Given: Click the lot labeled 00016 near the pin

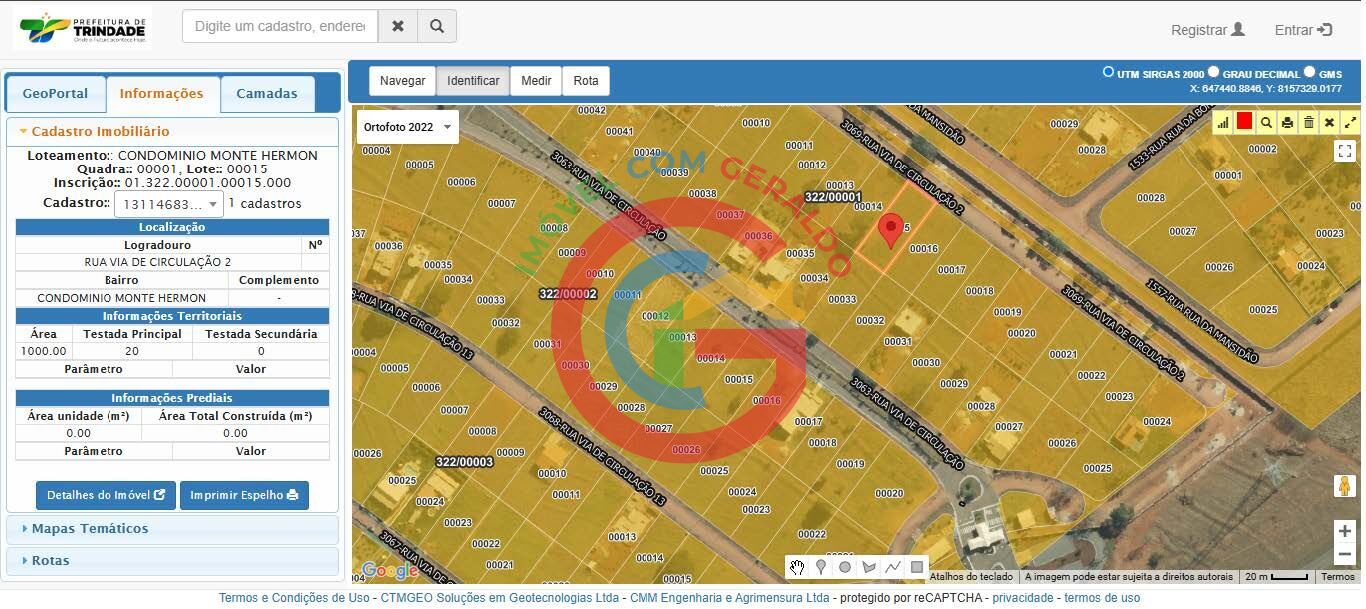Looking at the screenshot, I should click(923, 249).
